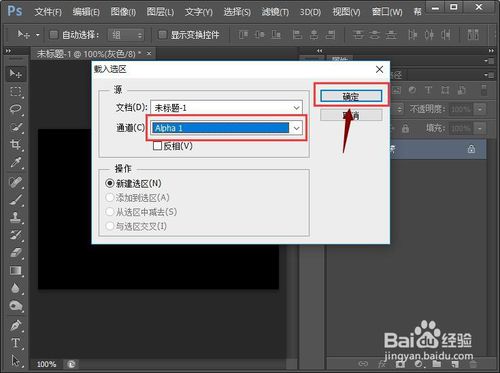Select the Horizontal Type tool
The image size is (500, 373).
(x=15, y=343)
